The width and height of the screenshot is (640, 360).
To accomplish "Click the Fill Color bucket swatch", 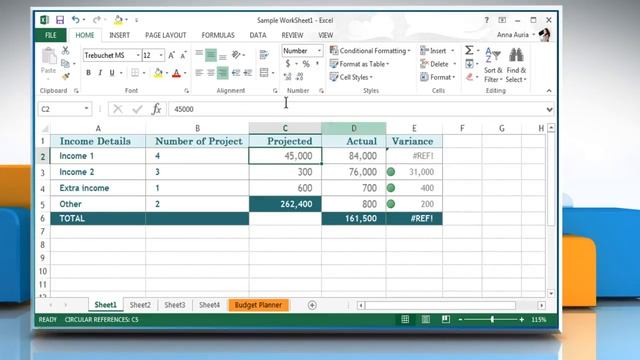I will tap(158, 73).
